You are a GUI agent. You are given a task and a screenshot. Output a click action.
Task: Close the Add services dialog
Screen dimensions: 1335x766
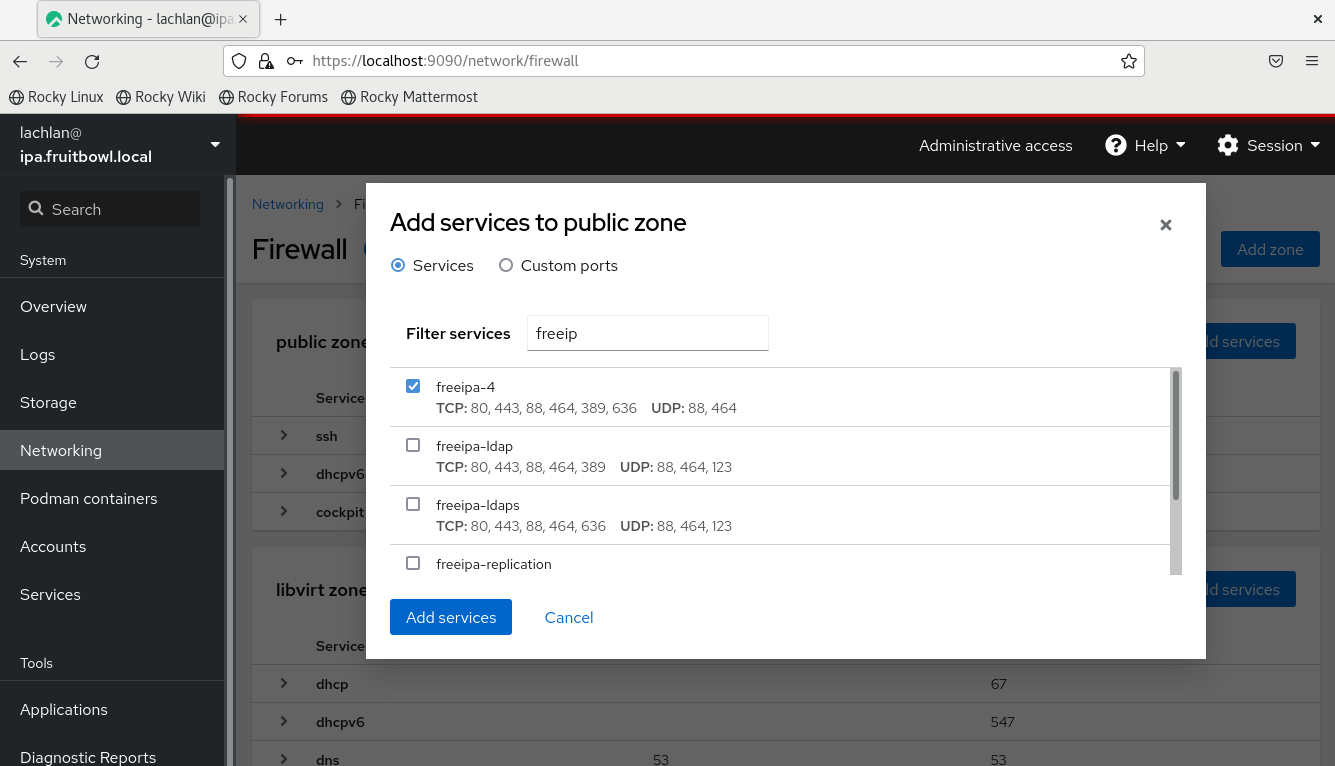[1165, 226]
